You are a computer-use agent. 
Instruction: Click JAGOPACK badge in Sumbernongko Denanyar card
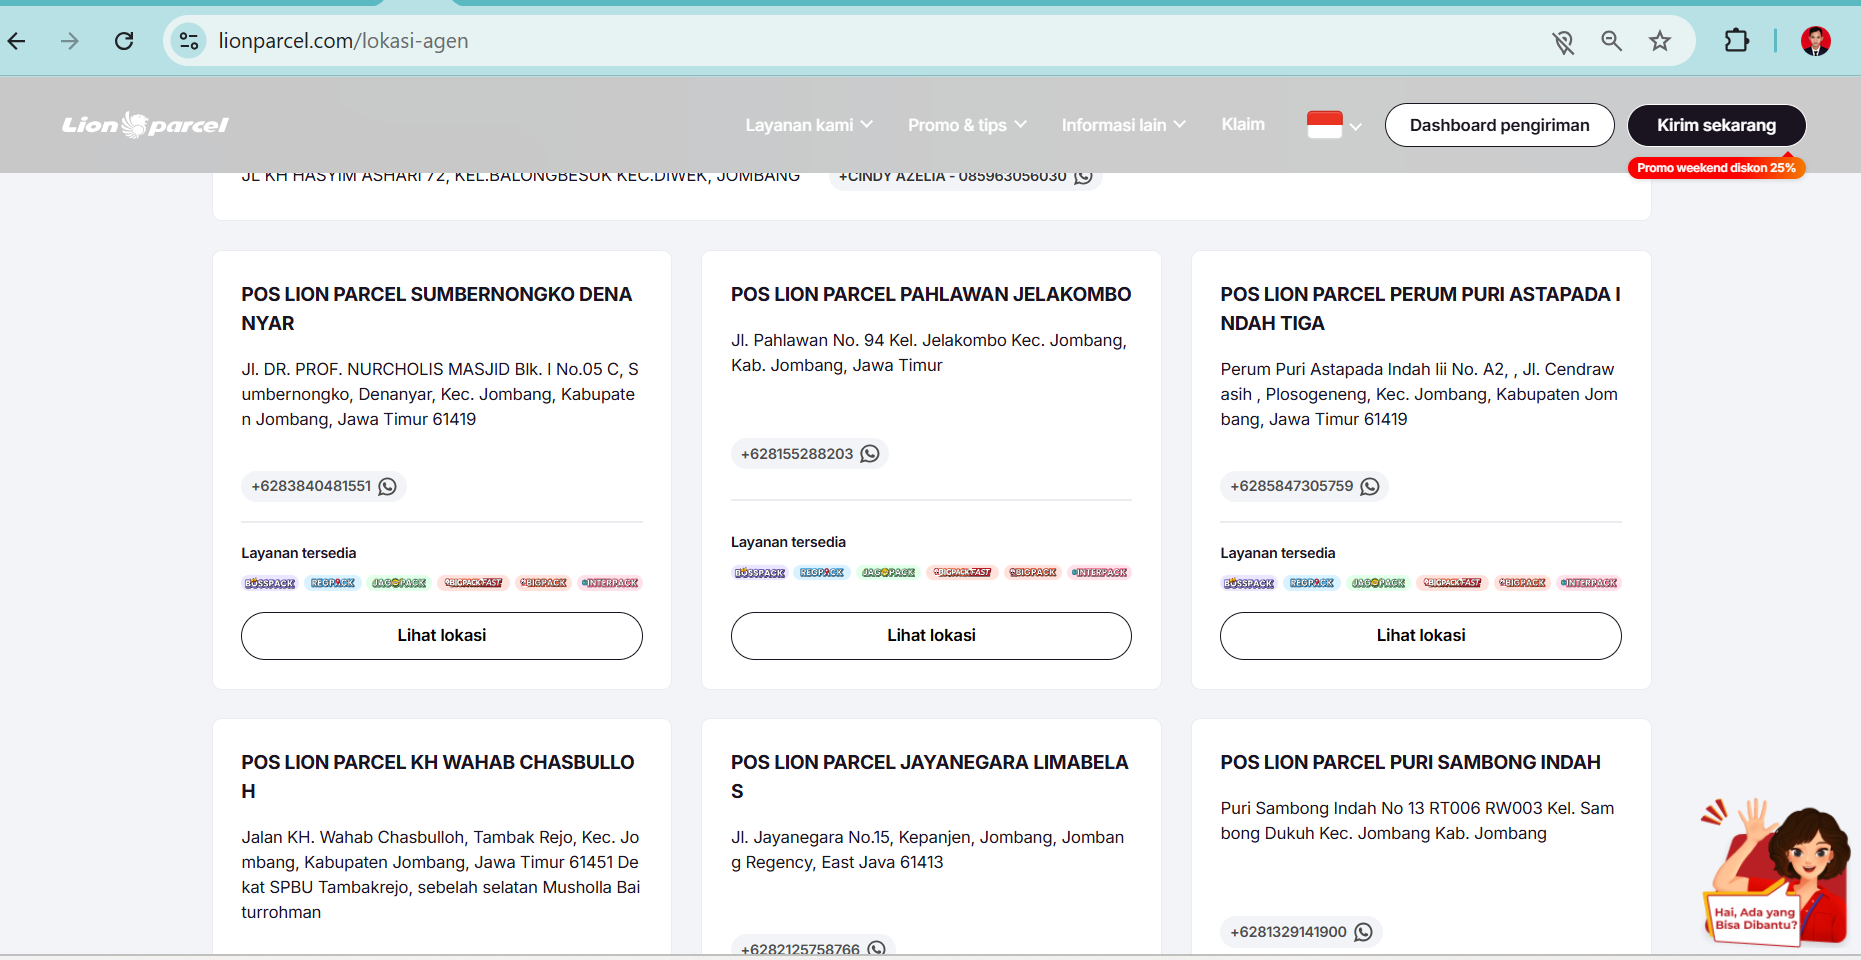[399, 583]
